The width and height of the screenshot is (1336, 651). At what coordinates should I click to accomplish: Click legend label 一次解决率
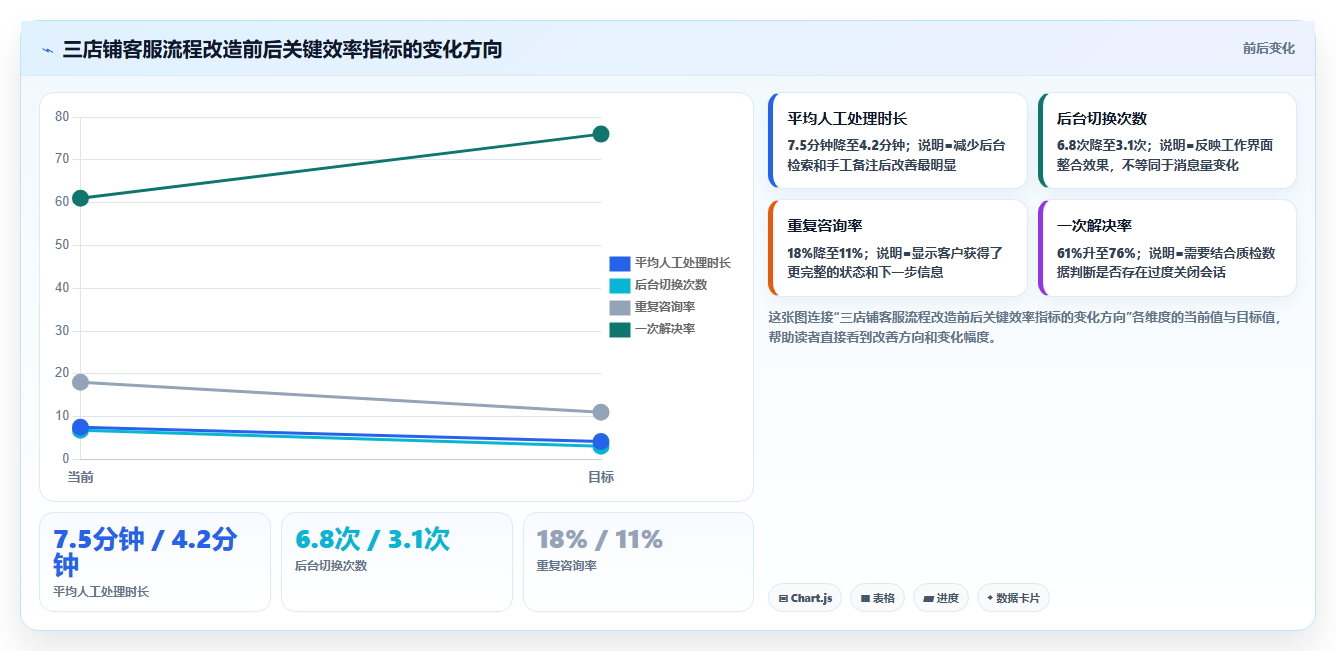click(x=665, y=329)
